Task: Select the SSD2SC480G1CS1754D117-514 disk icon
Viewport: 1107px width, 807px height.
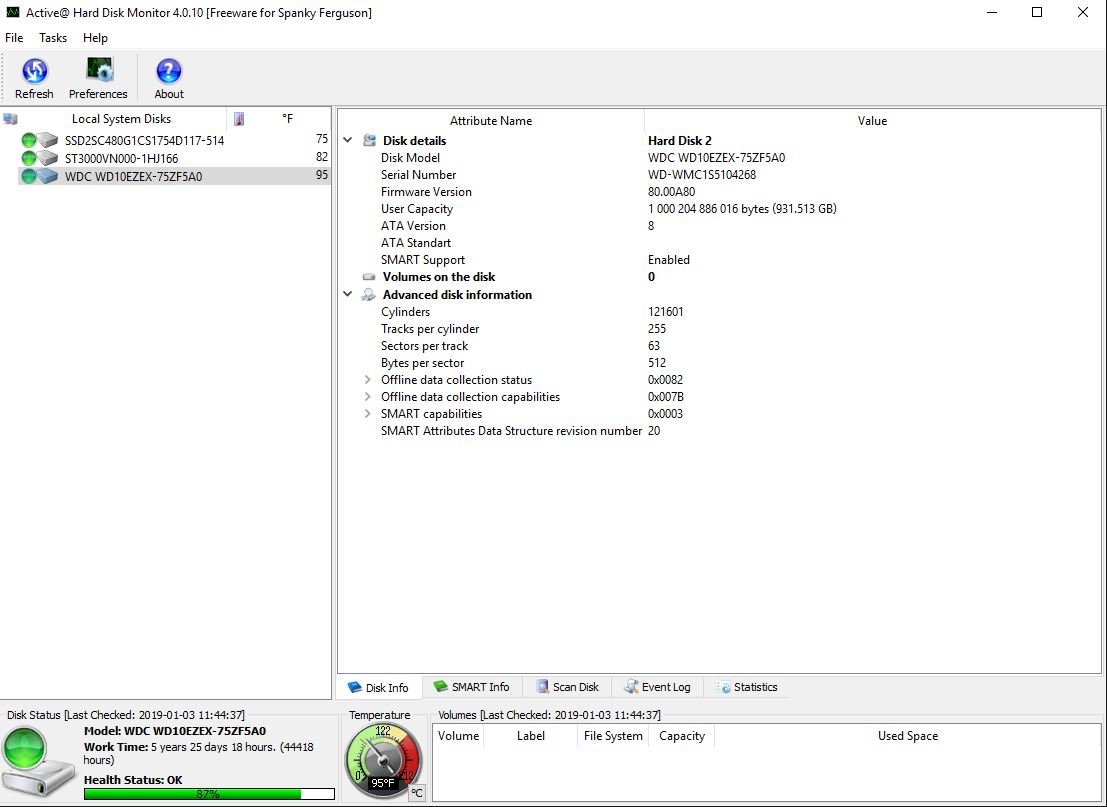Action: pyautogui.click(x=40, y=141)
